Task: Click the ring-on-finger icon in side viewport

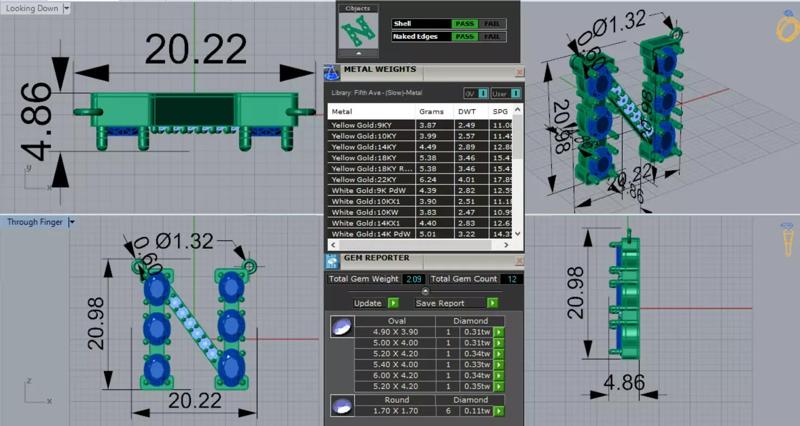Action: pos(788,239)
